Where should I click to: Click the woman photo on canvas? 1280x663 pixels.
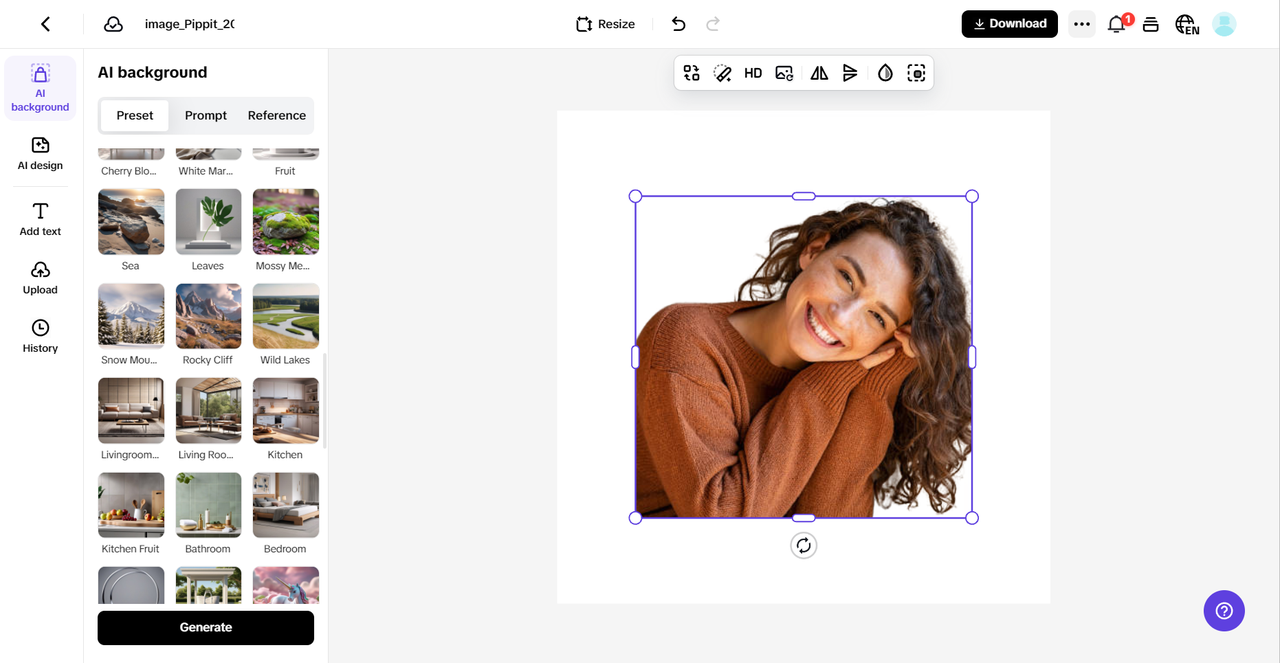pos(804,357)
